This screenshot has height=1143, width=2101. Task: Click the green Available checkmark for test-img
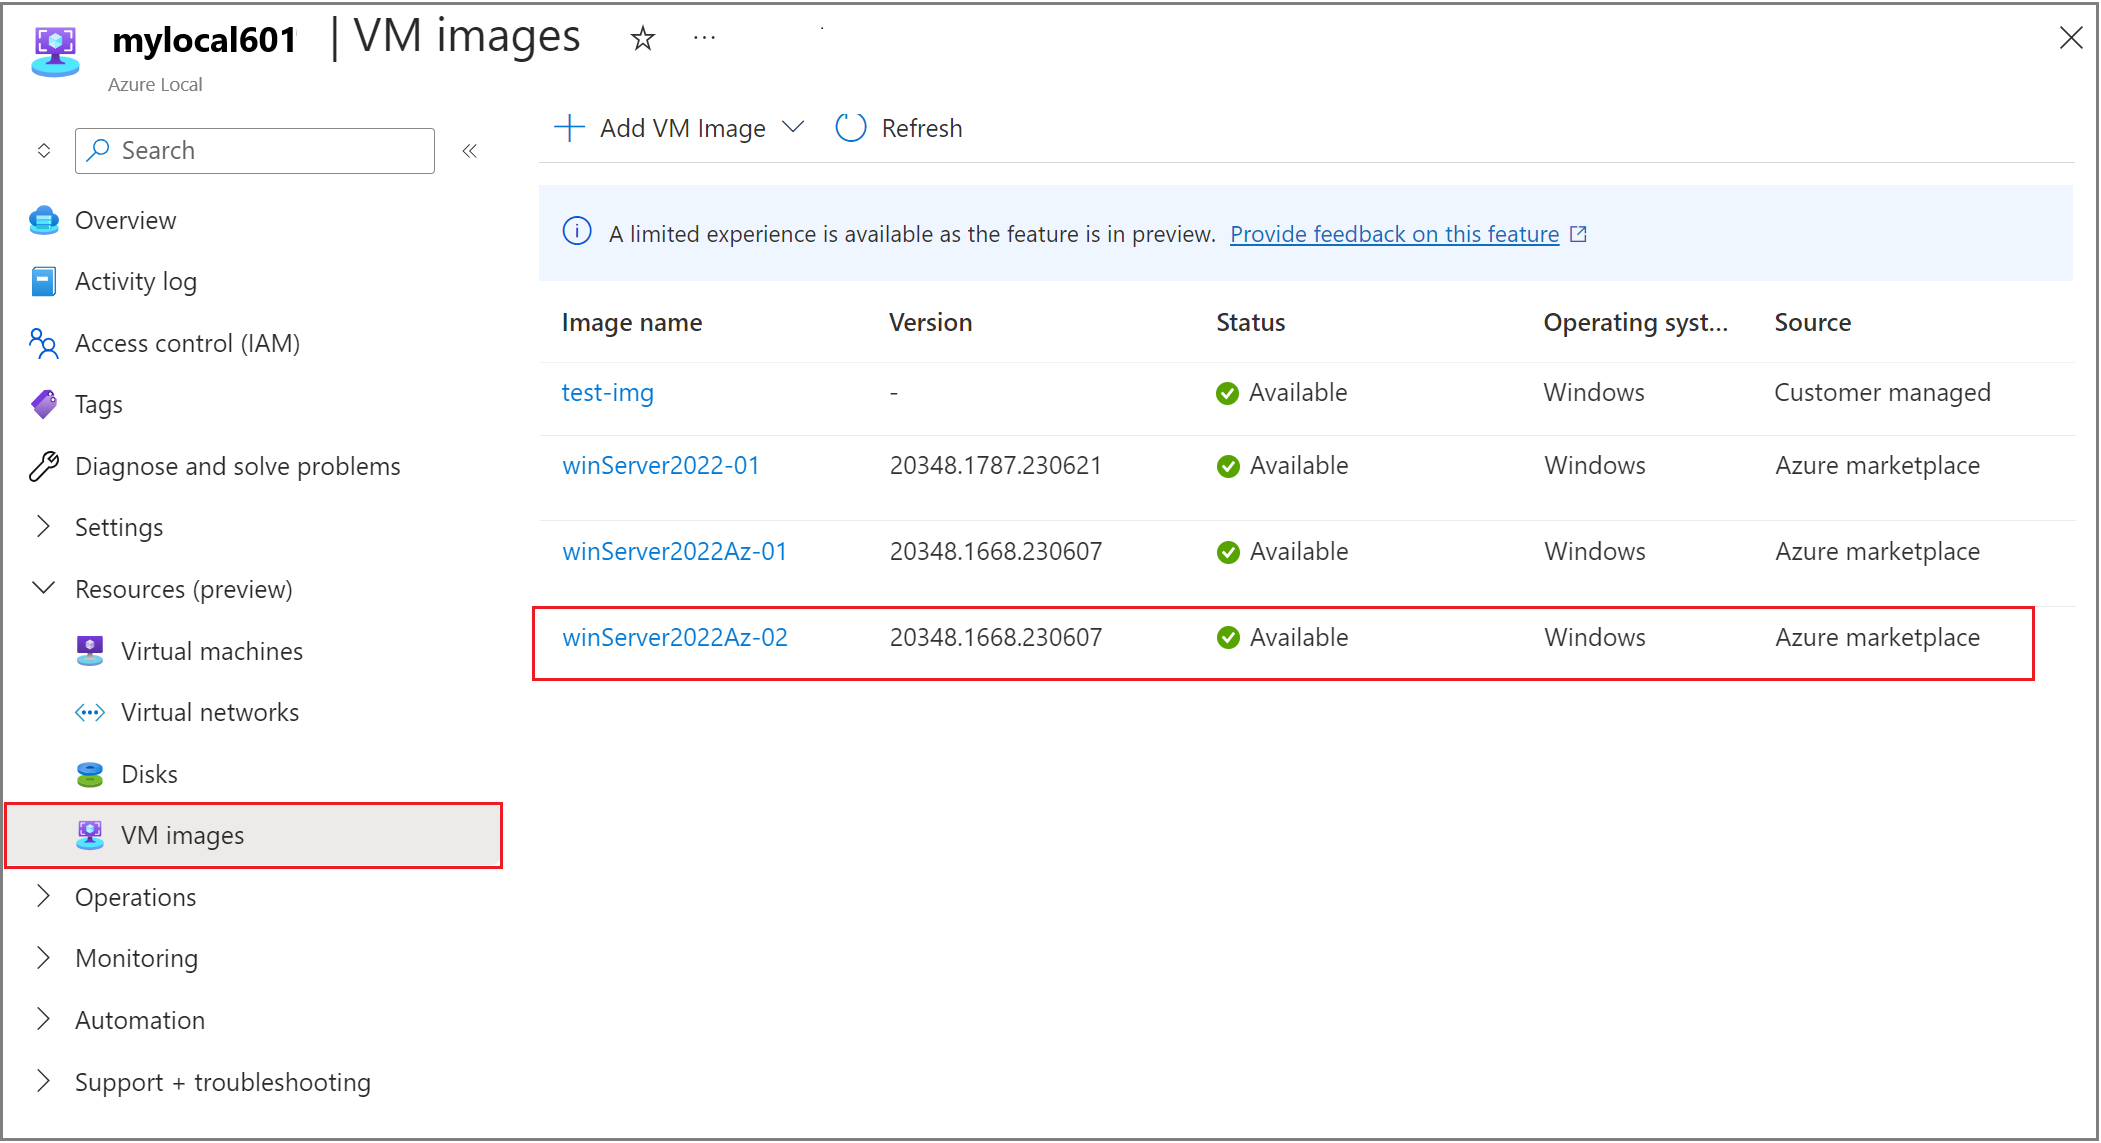pos(1226,393)
